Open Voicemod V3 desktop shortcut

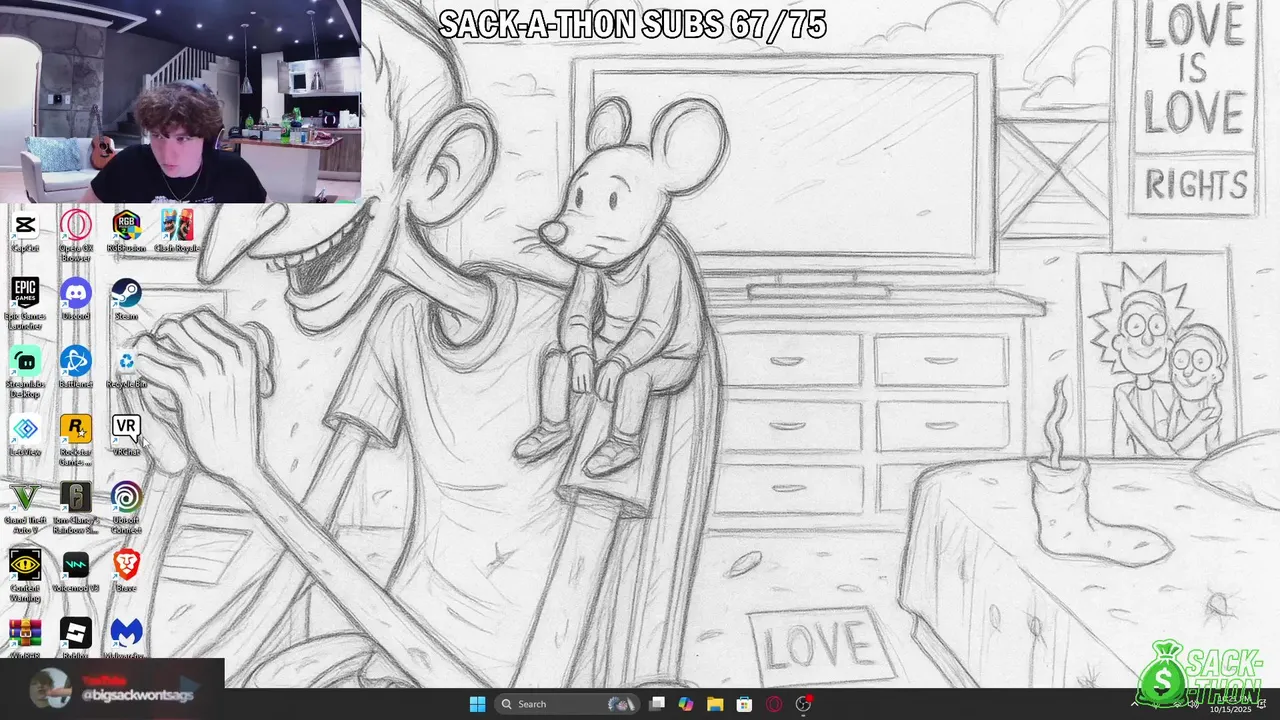click(76, 572)
